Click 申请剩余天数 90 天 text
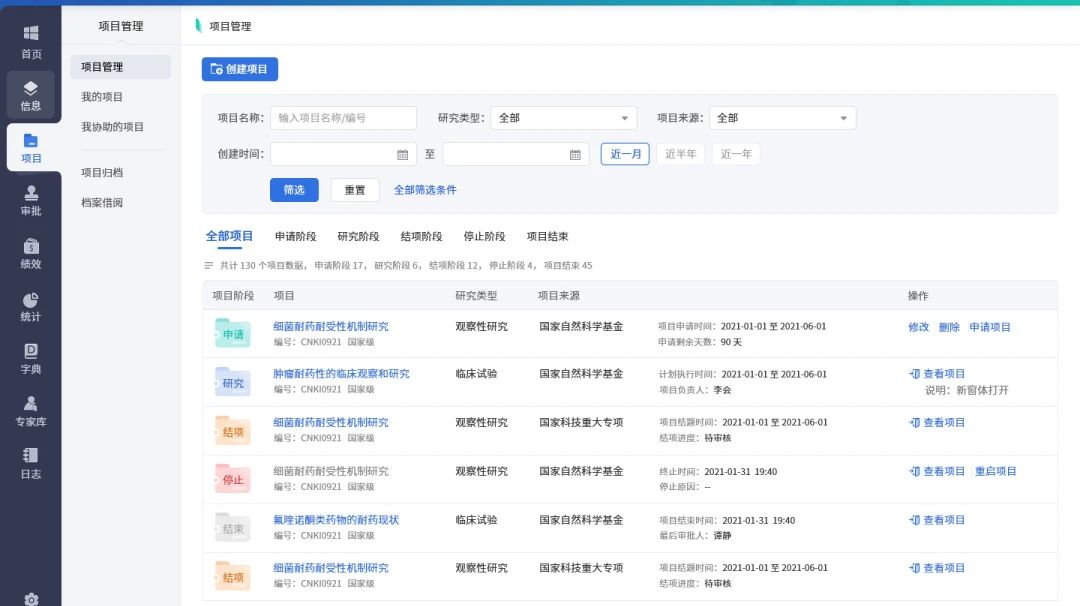The image size is (1080, 606). coord(700,342)
